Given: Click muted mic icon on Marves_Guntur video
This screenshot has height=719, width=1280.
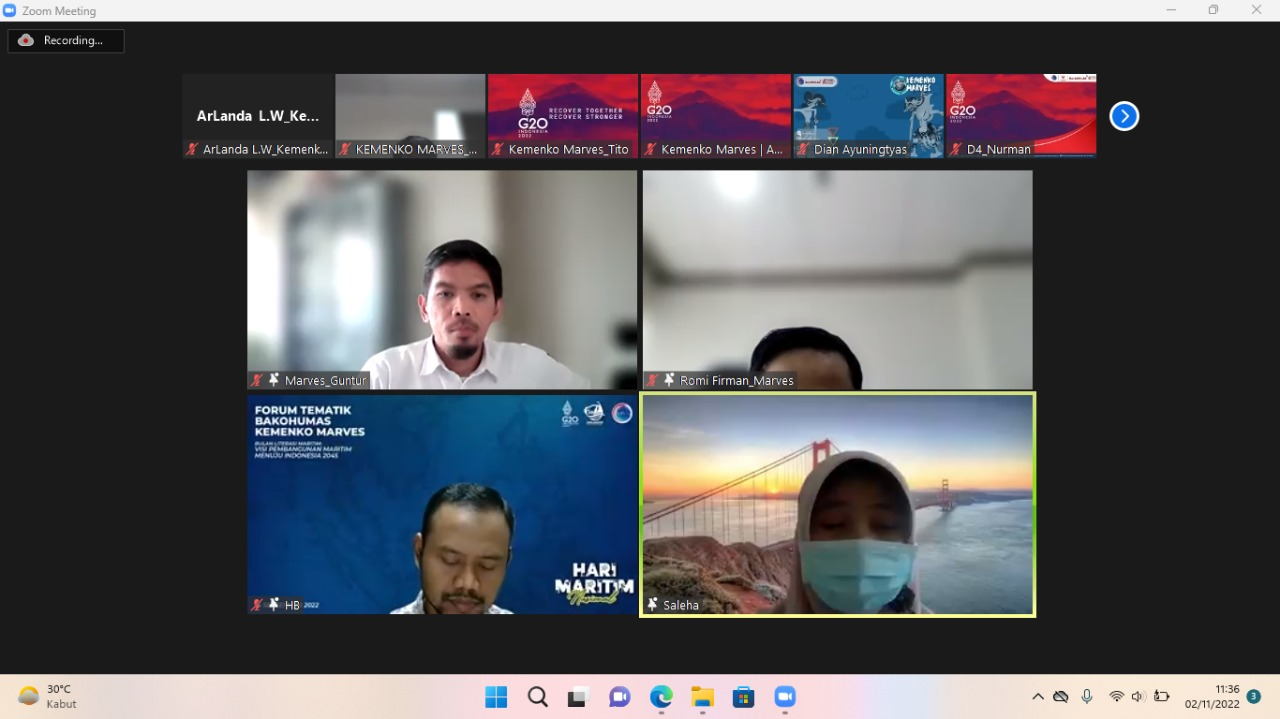Looking at the screenshot, I should click(257, 380).
